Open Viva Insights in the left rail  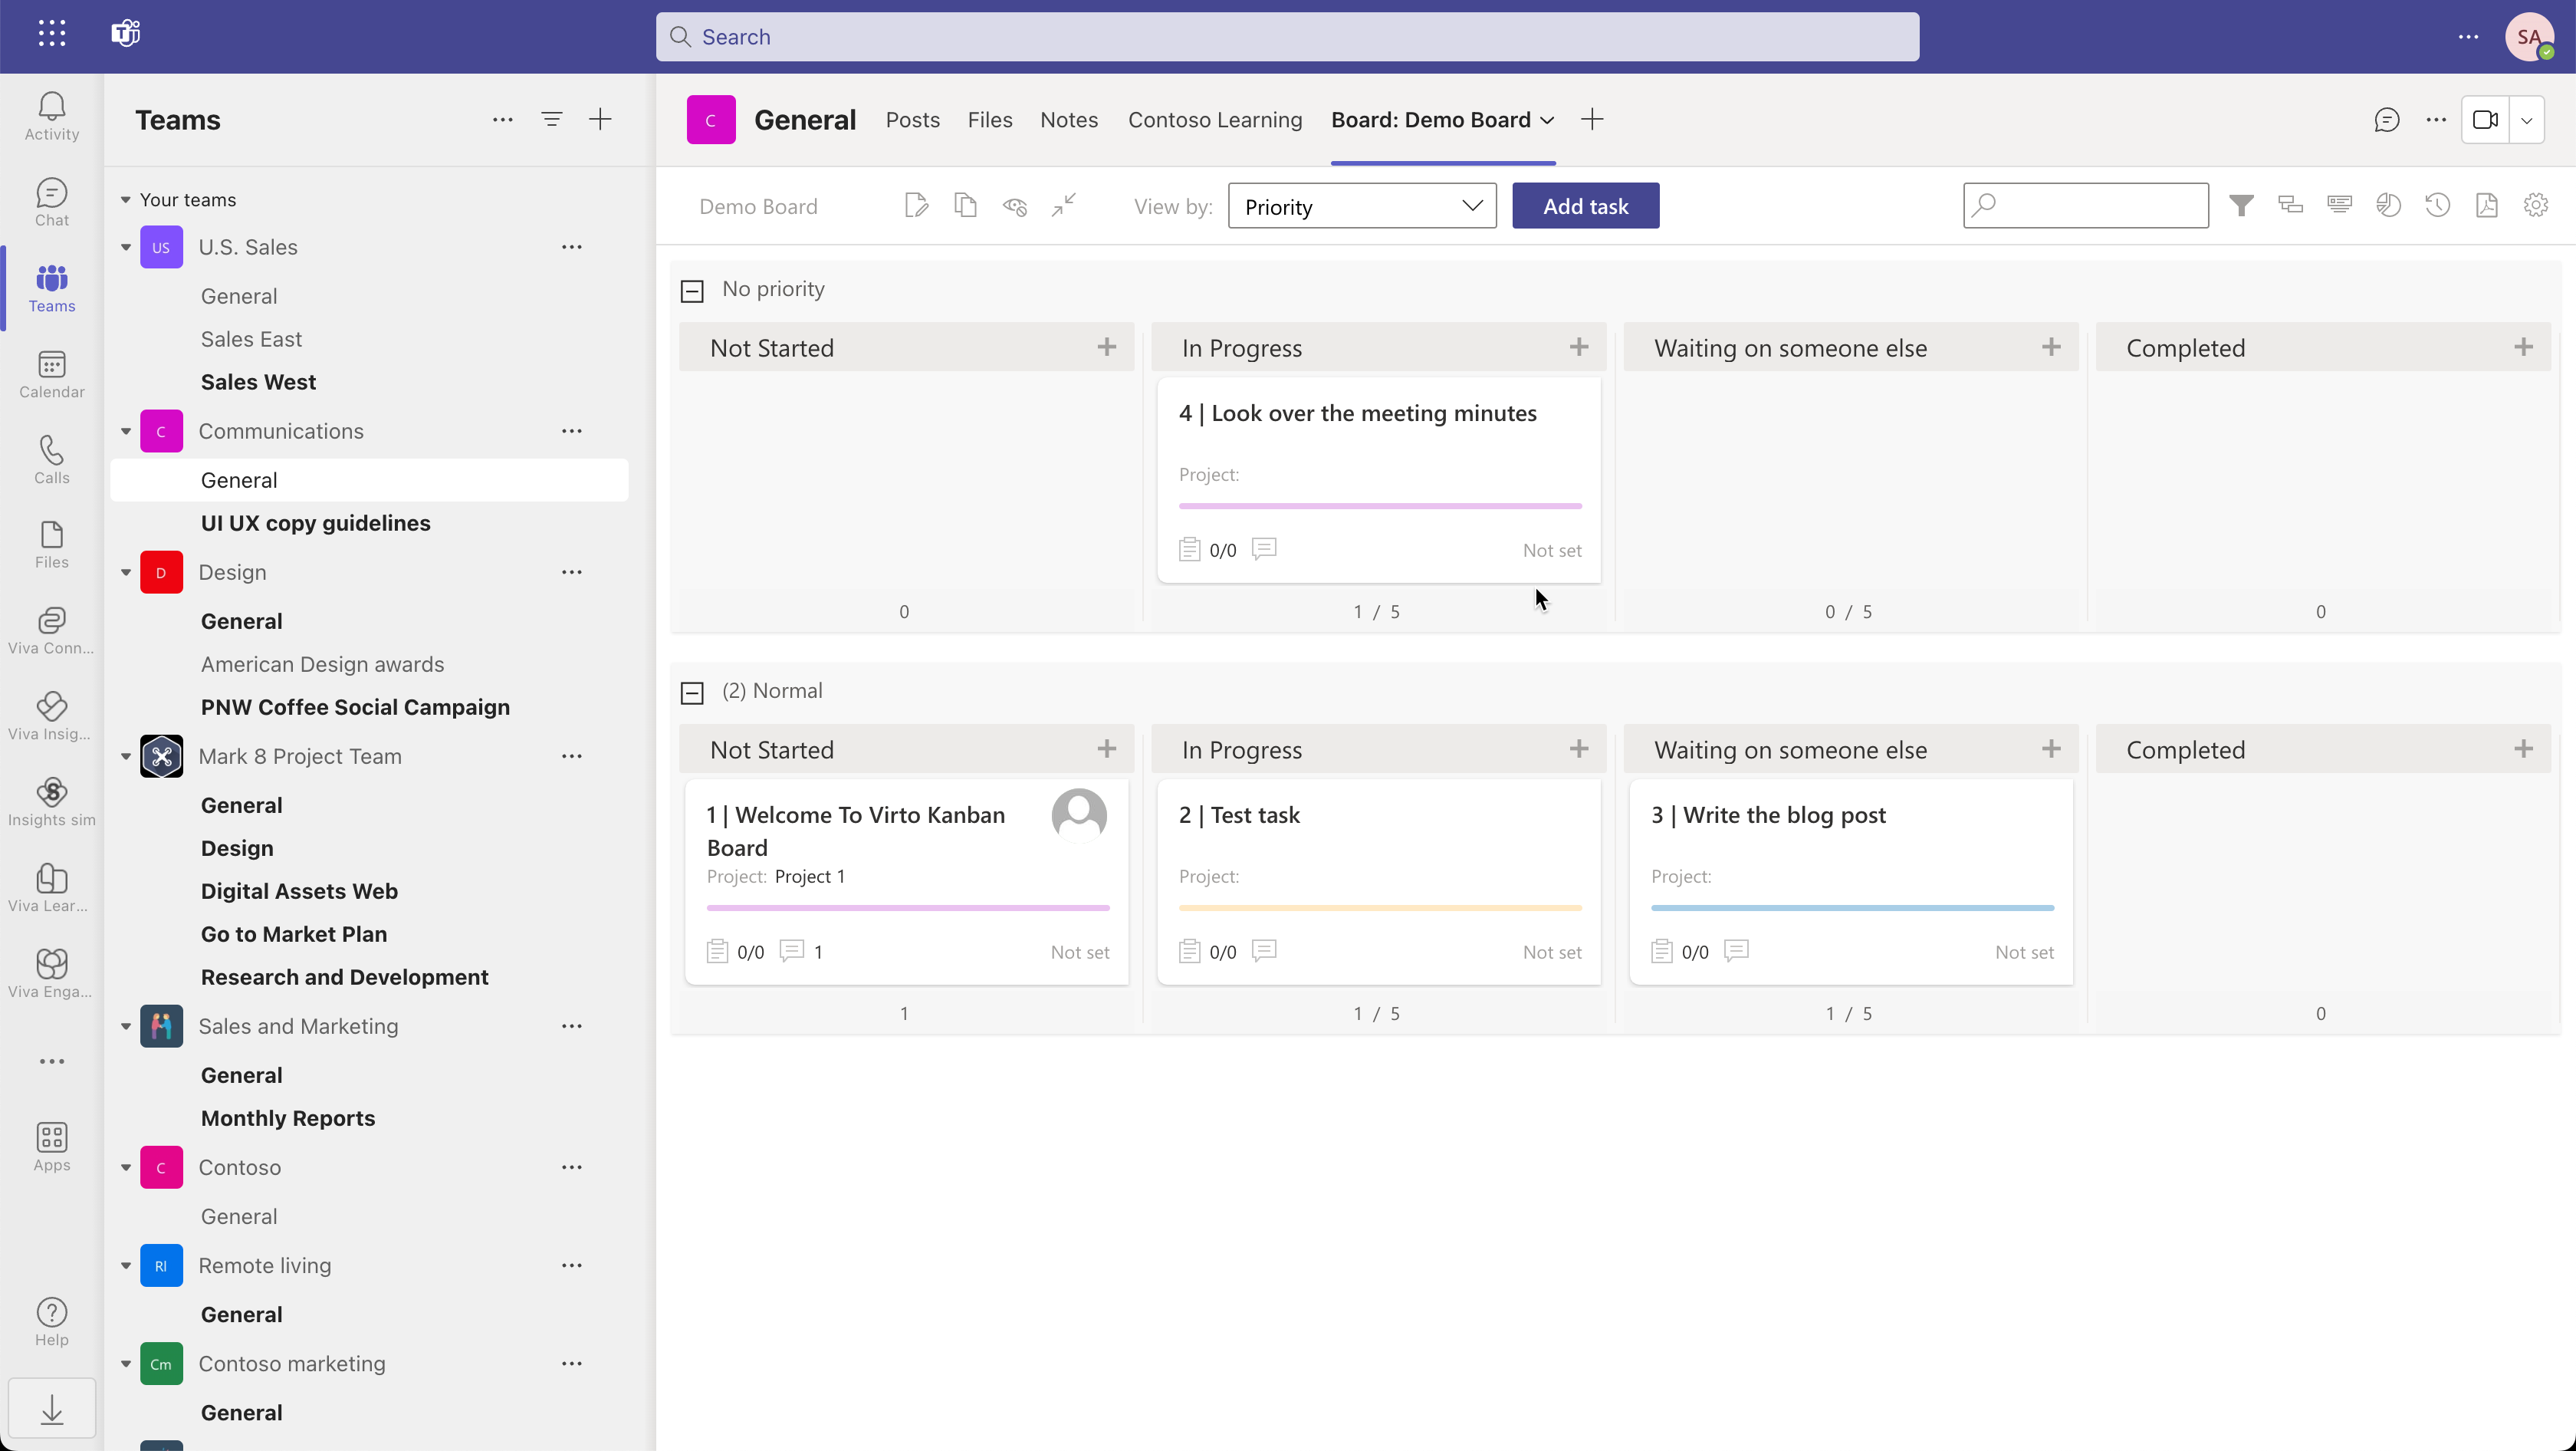coord(51,717)
